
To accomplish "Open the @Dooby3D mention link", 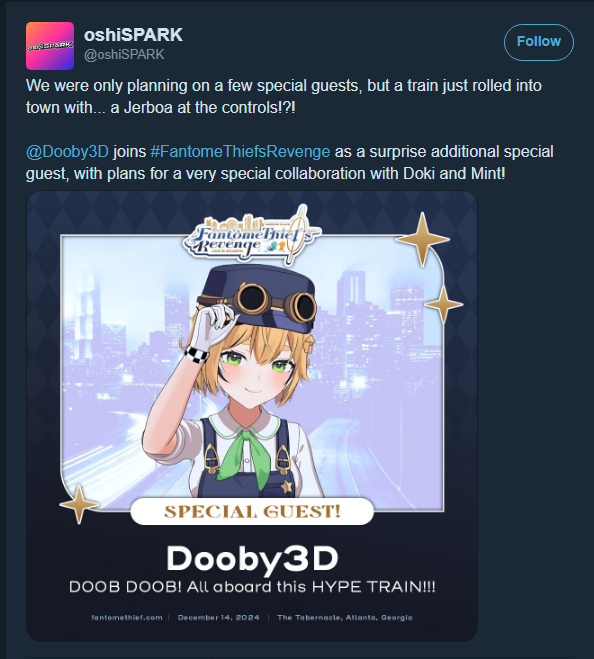I will pos(67,151).
